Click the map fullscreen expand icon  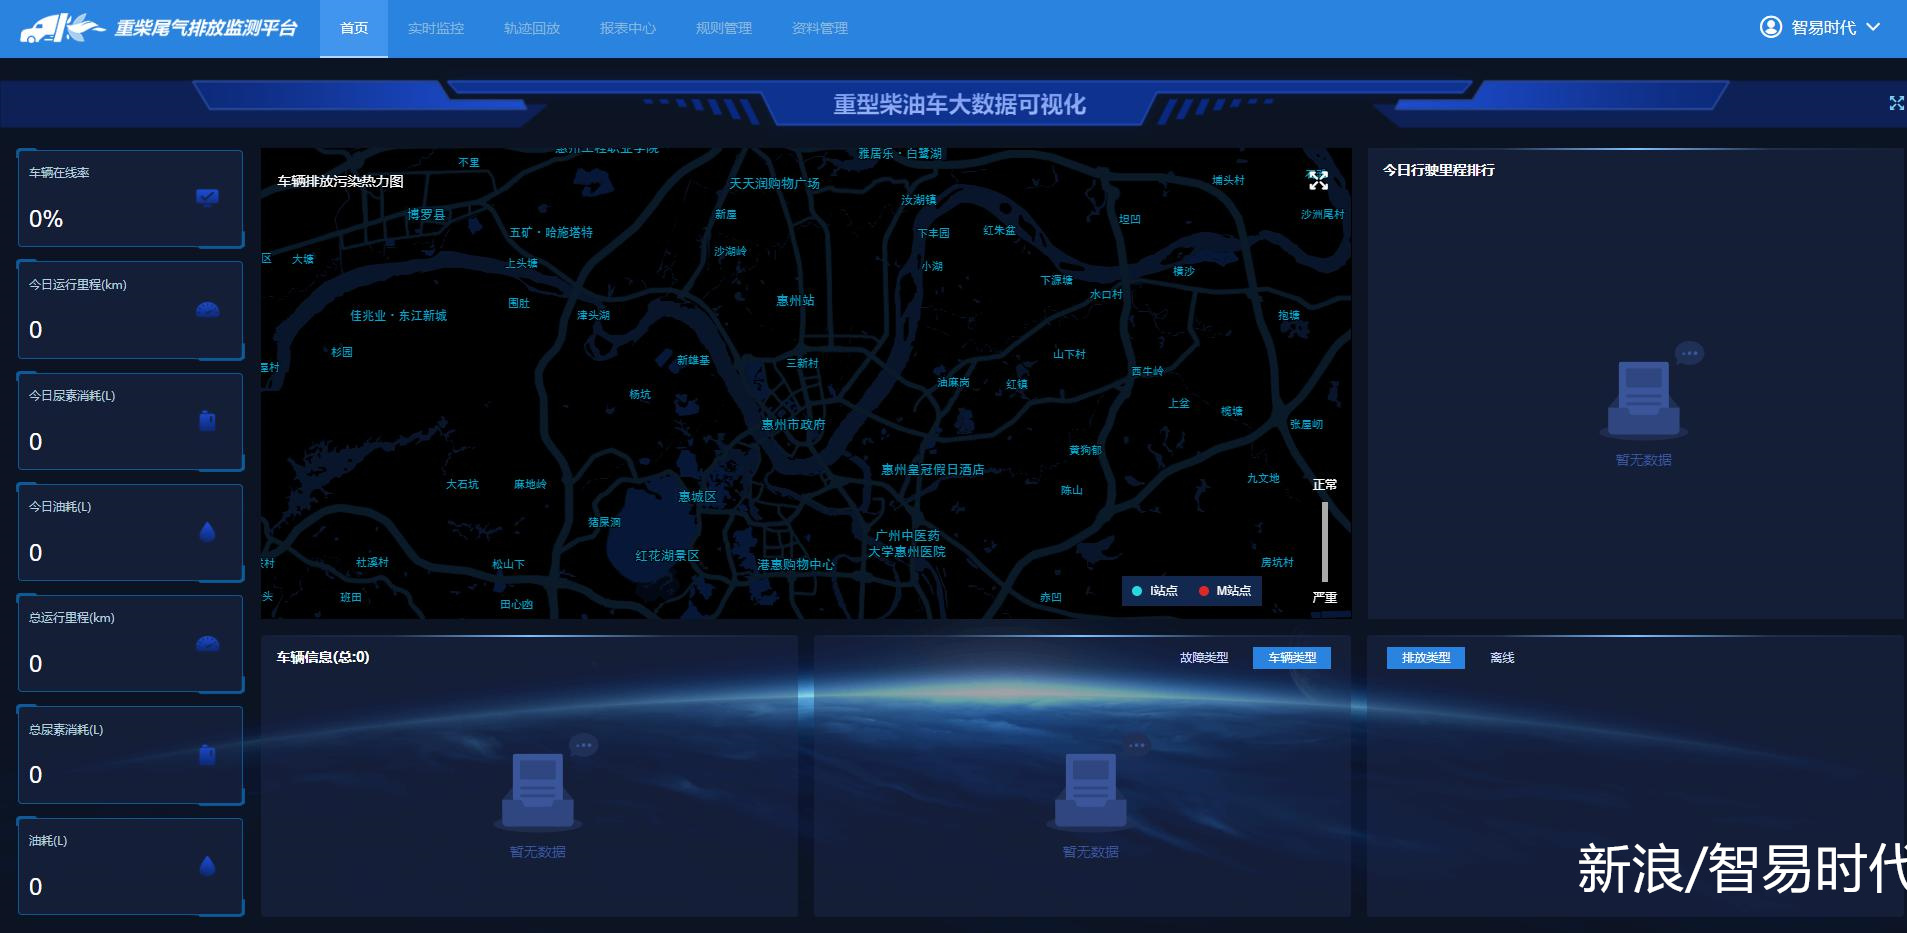(1318, 180)
